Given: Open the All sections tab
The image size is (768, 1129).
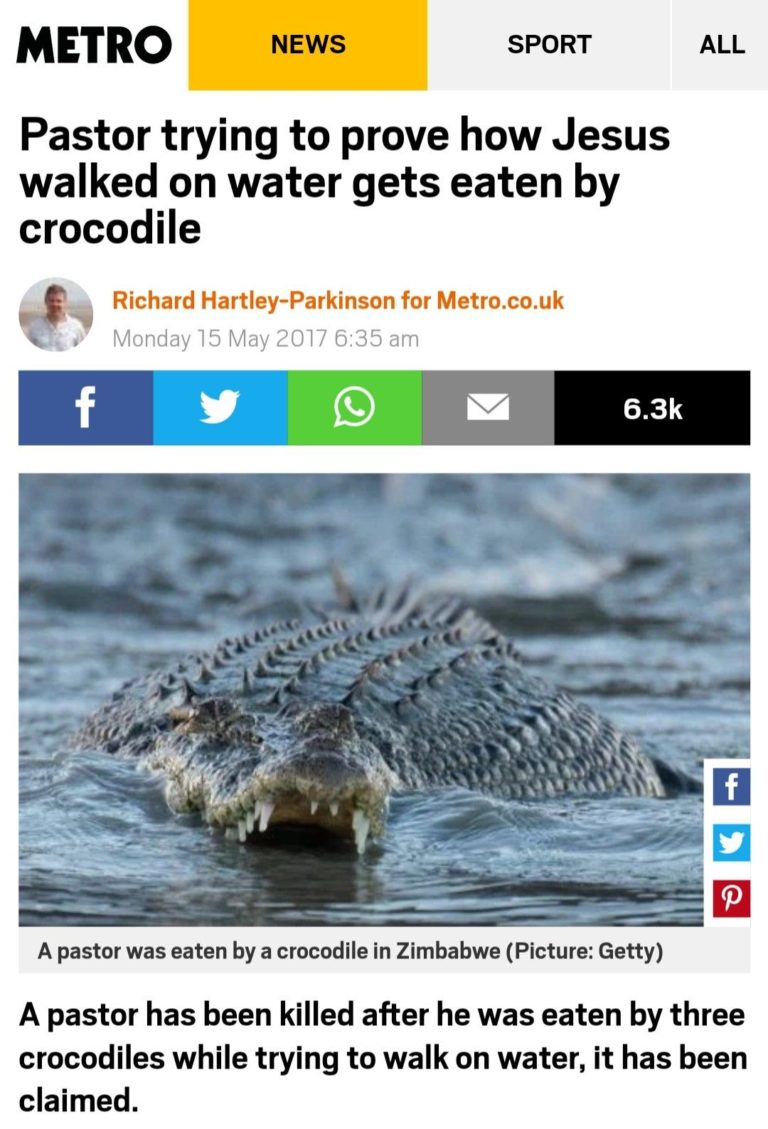Looking at the screenshot, I should click(x=720, y=45).
